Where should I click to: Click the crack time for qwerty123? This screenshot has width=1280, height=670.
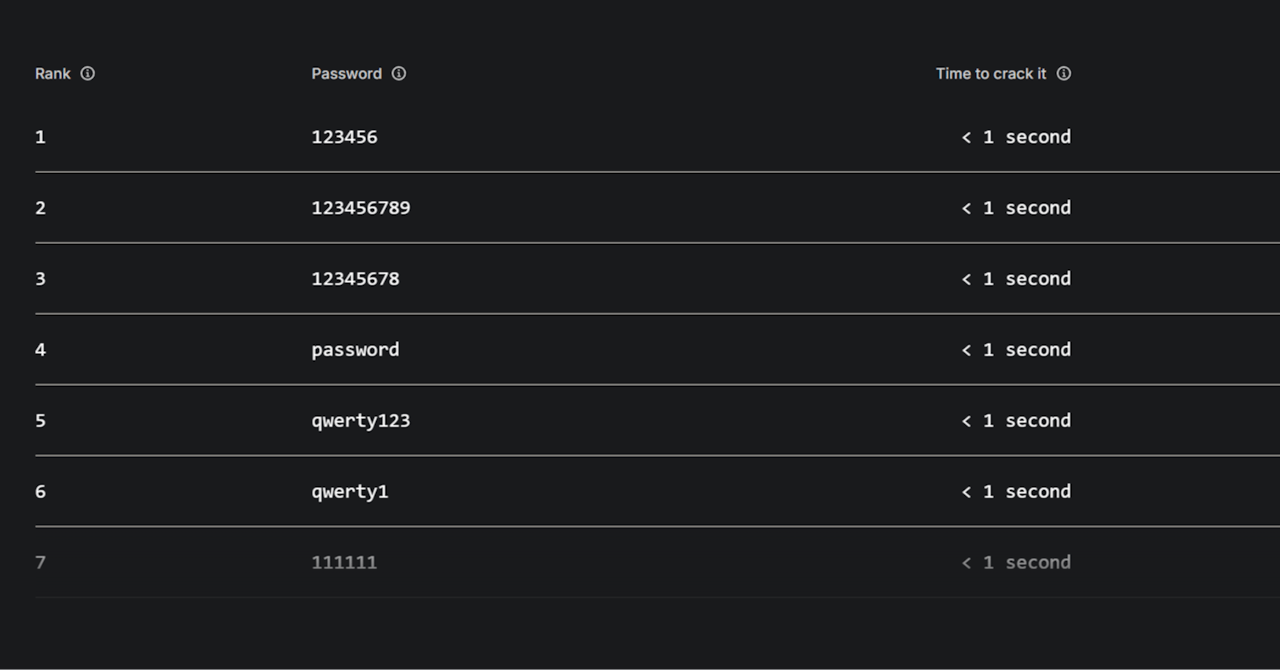(1016, 421)
